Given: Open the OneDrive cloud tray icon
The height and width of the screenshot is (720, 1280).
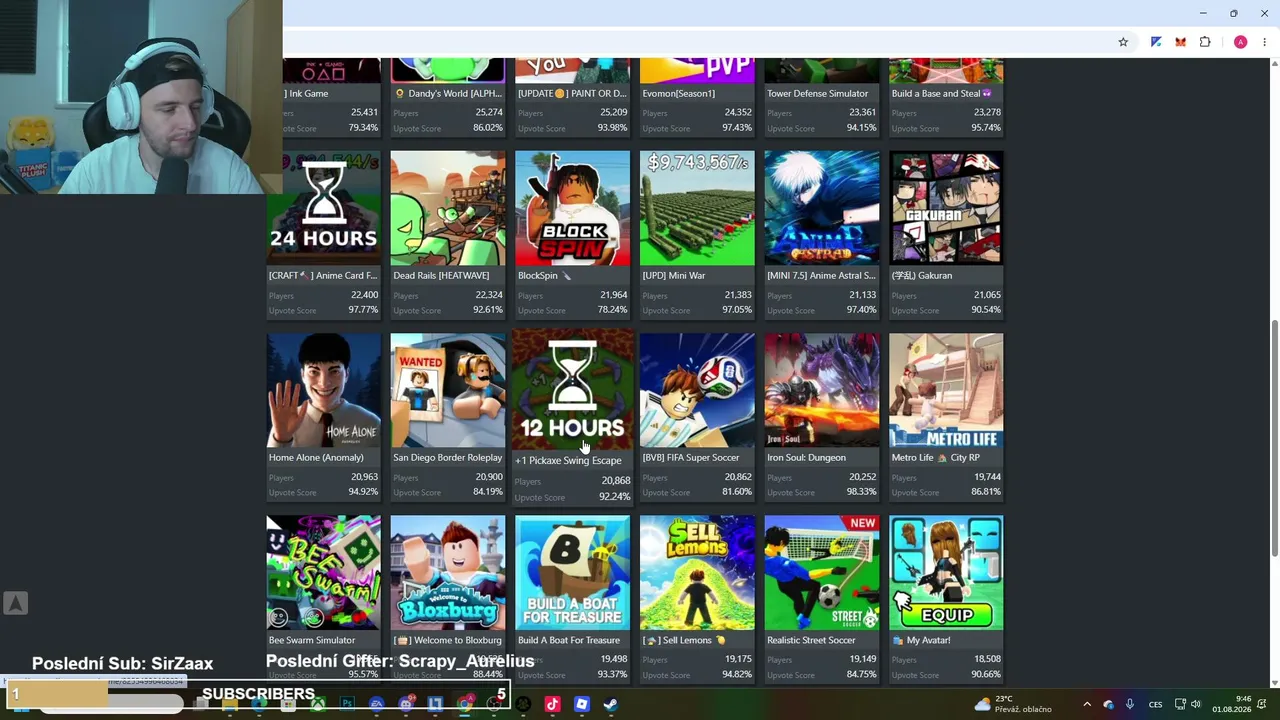Looking at the screenshot, I should pos(1108,704).
